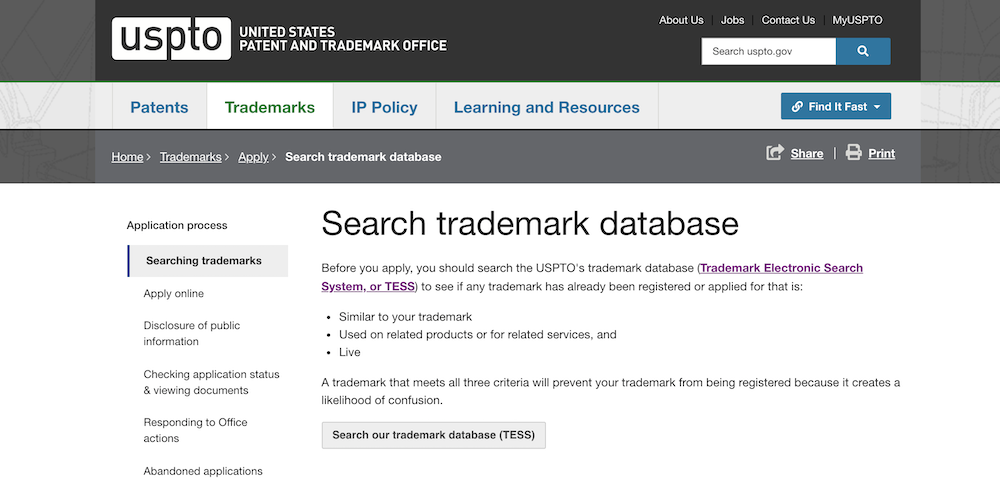Click the About Us link

coord(681,20)
